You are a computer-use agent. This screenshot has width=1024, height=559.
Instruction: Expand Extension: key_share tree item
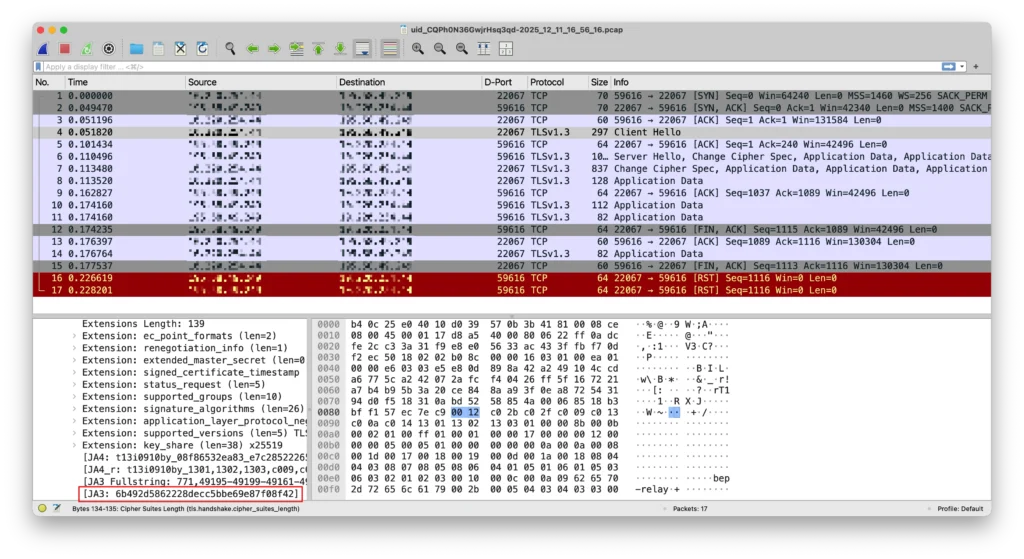[74, 445]
